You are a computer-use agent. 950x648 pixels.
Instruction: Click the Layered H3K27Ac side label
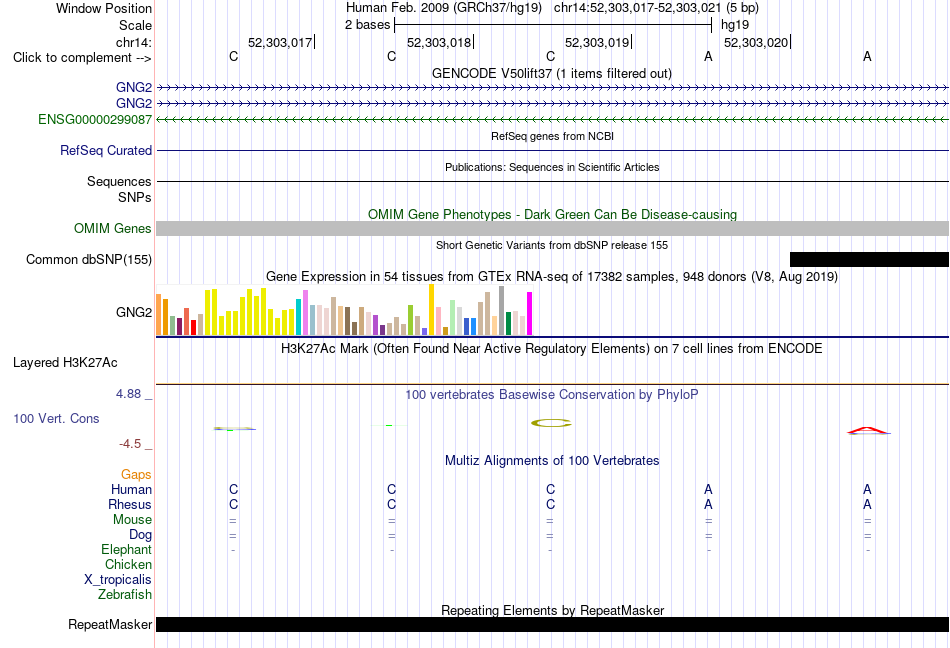[65, 363]
